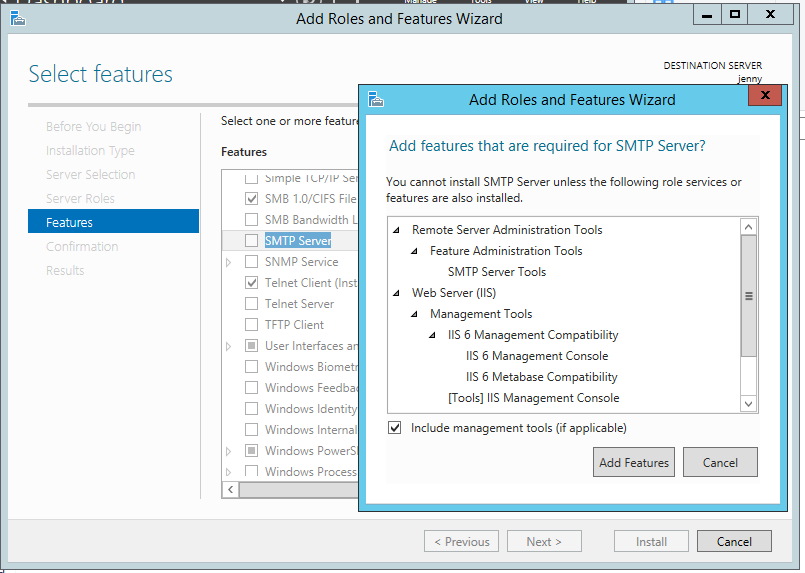The width and height of the screenshot is (805, 573).
Task: Expand the SNMP Service node
Action: click(228, 262)
